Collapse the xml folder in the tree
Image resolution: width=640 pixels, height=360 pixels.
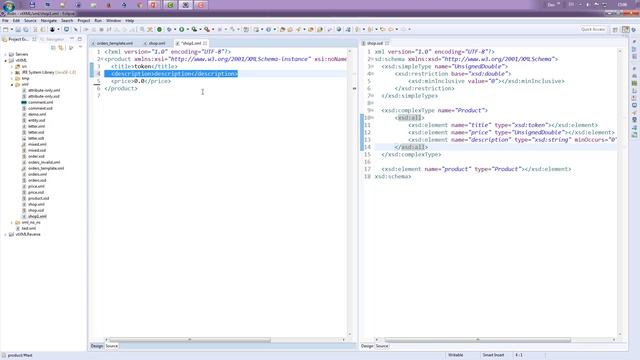click(x=12, y=84)
